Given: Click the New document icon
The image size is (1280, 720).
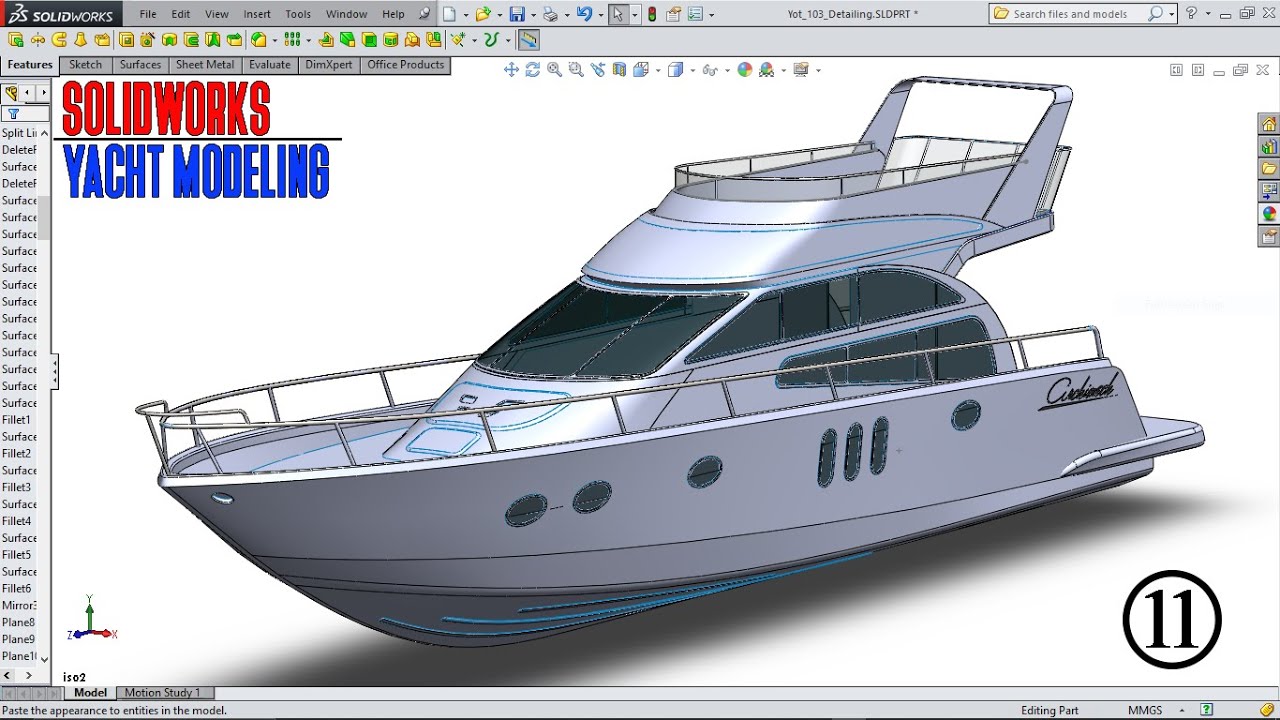Looking at the screenshot, I should click(450, 14).
